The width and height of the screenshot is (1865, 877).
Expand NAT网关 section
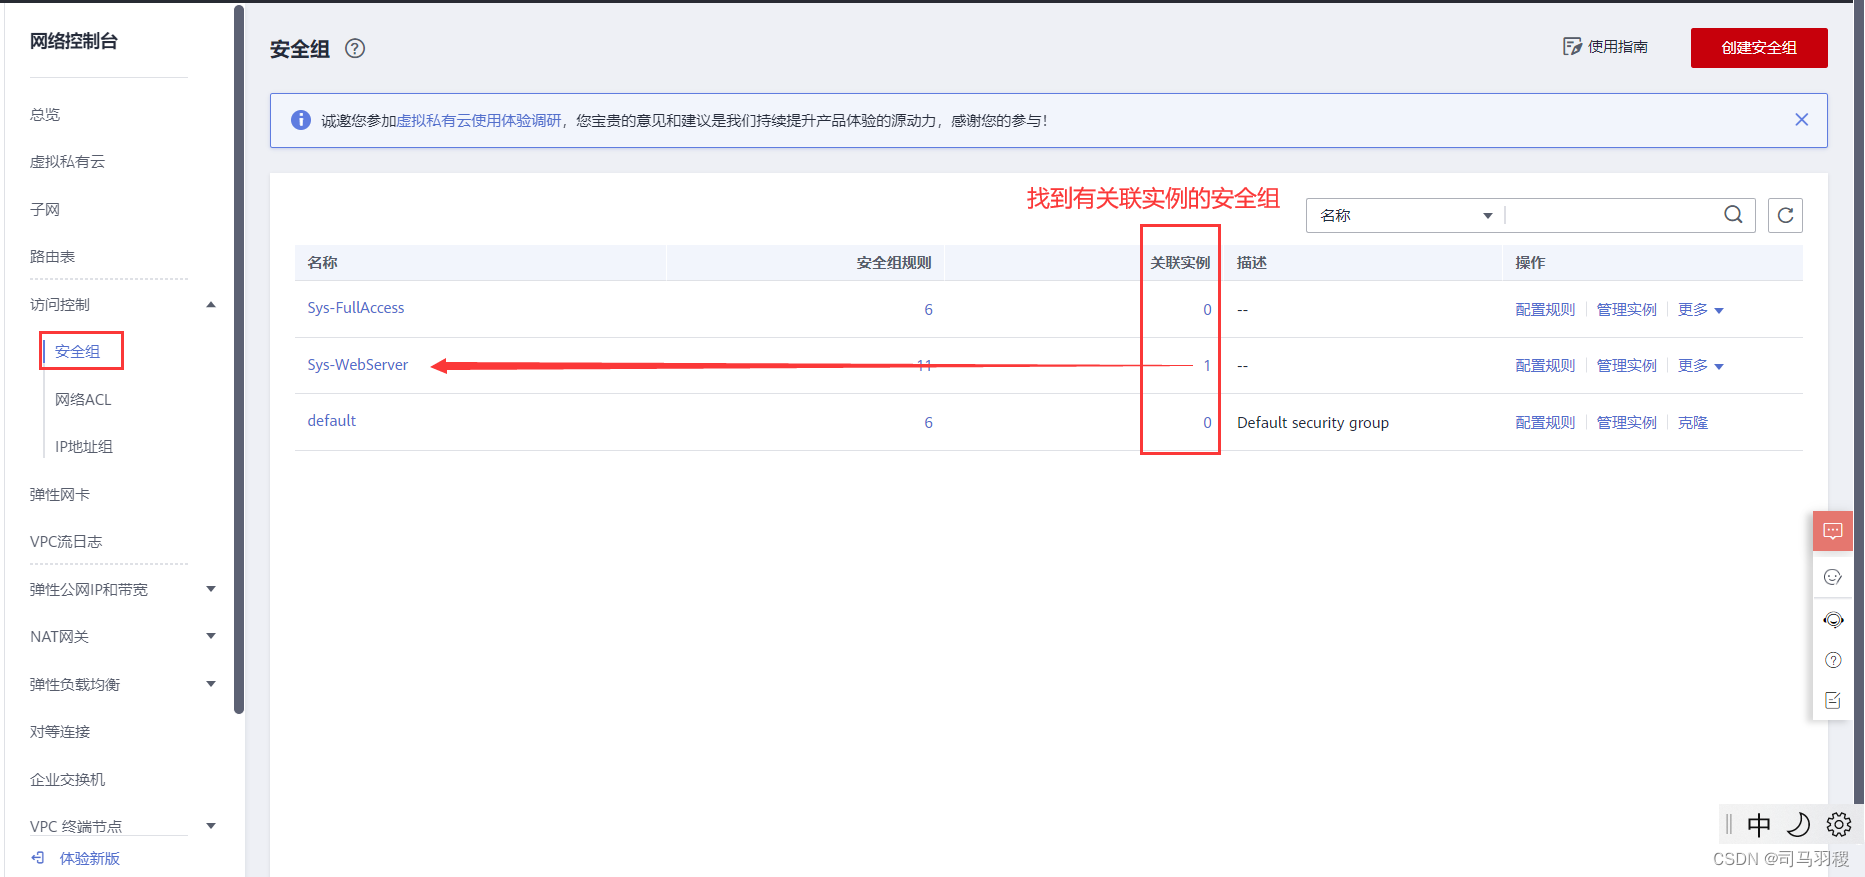(211, 637)
